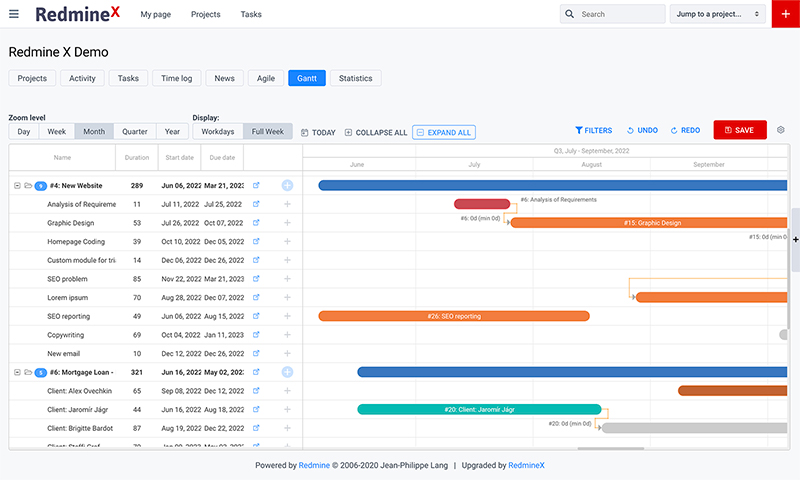The image size is (800, 480).
Task: Open external link icon for SEO problem row
Action: 256,279
